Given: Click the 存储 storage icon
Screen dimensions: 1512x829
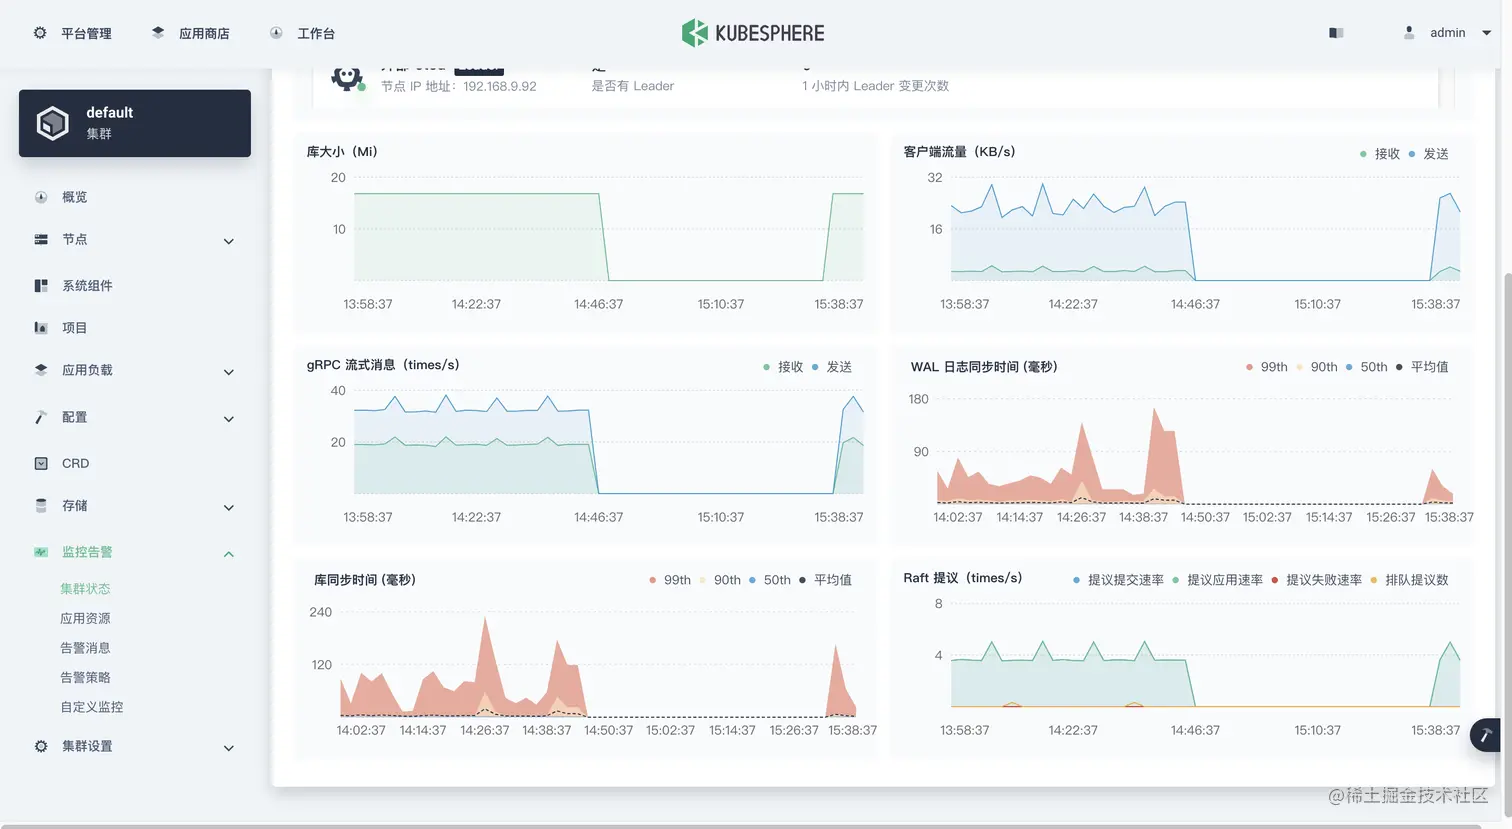Looking at the screenshot, I should click(41, 505).
